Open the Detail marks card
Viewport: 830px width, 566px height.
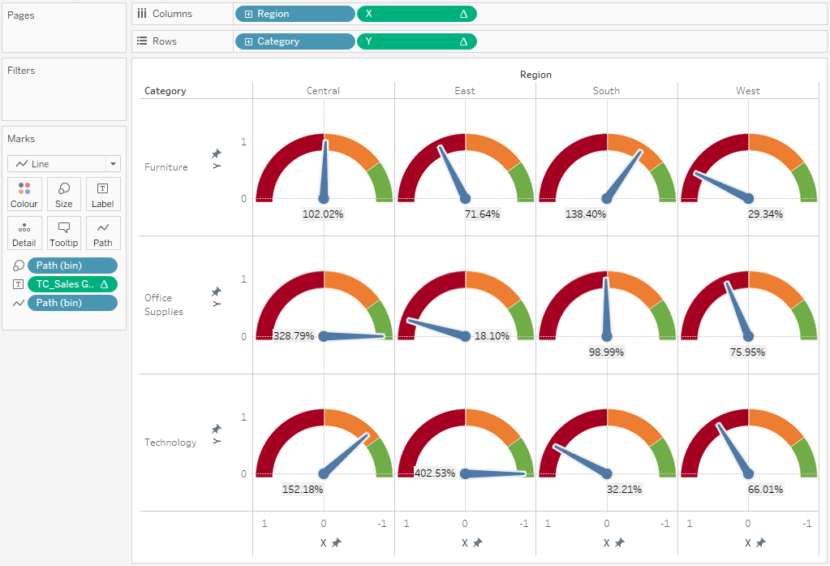click(x=24, y=233)
